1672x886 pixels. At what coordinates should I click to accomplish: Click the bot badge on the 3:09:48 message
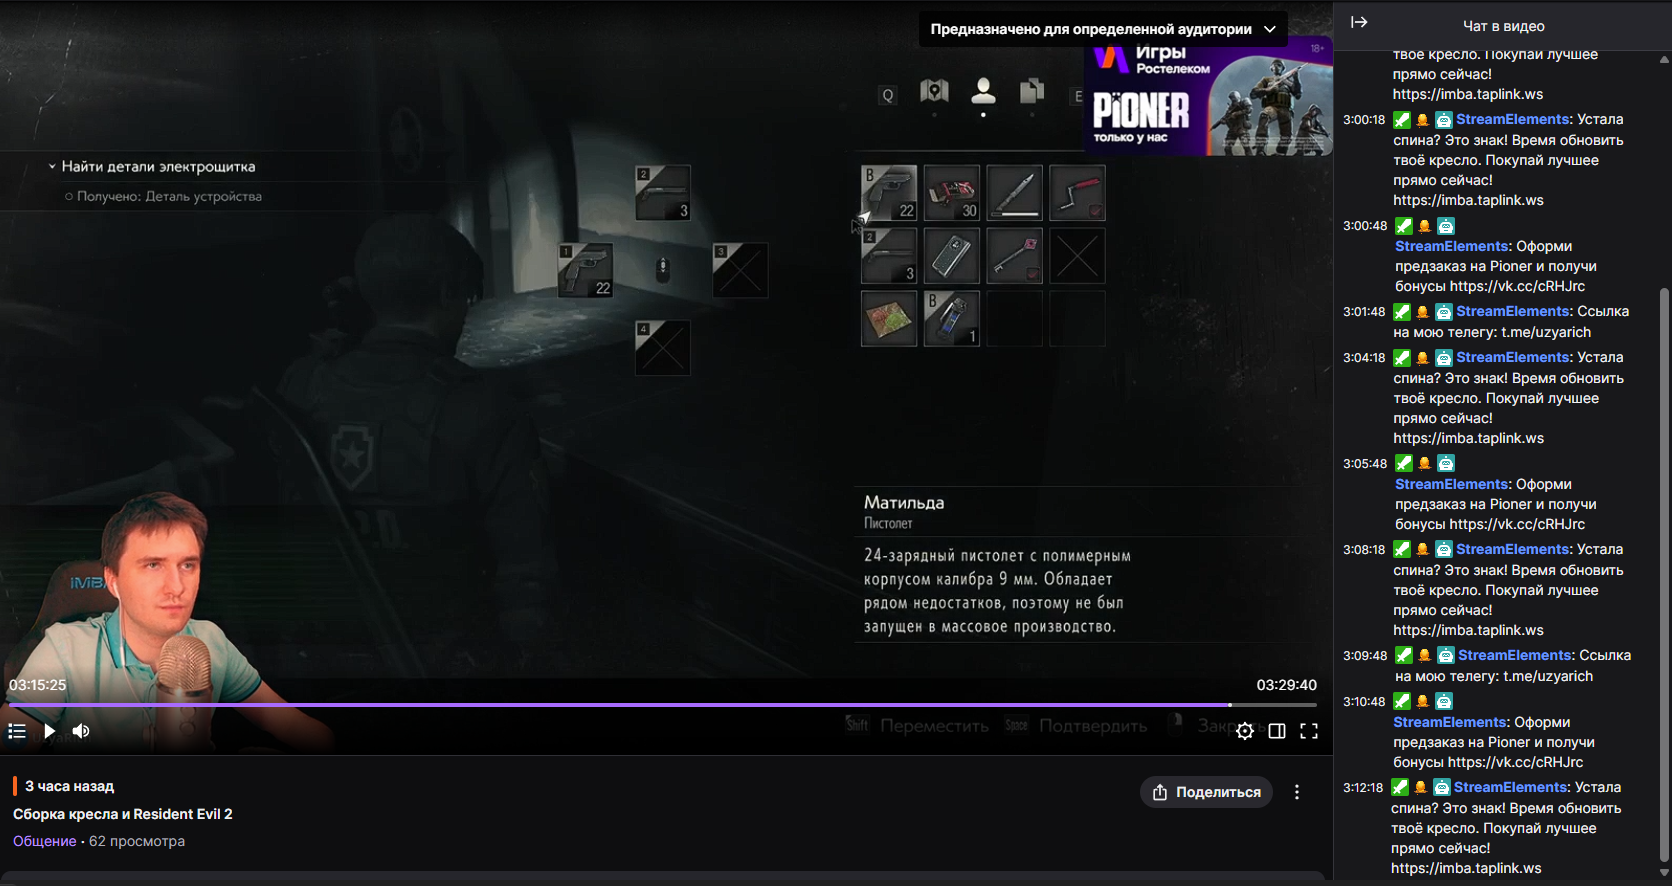point(1446,656)
